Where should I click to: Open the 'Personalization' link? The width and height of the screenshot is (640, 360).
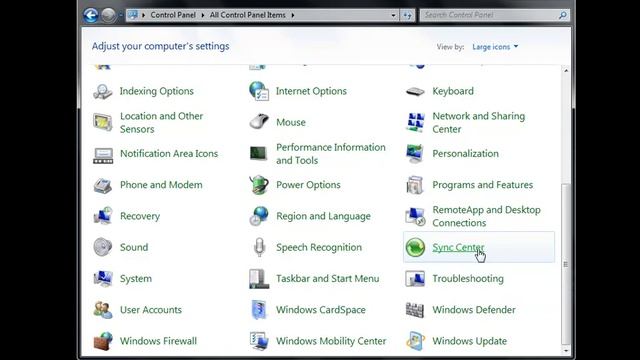coord(465,153)
